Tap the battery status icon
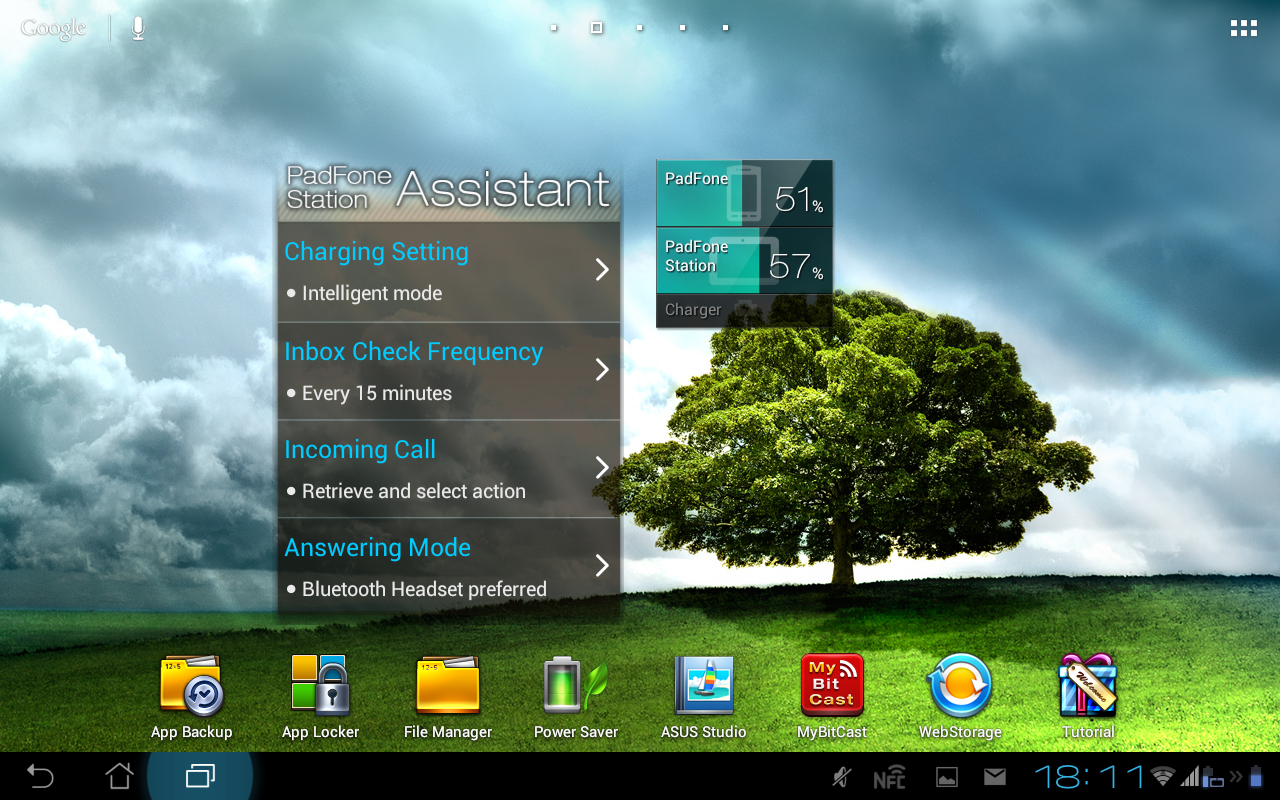This screenshot has width=1280, height=800. click(1257, 776)
